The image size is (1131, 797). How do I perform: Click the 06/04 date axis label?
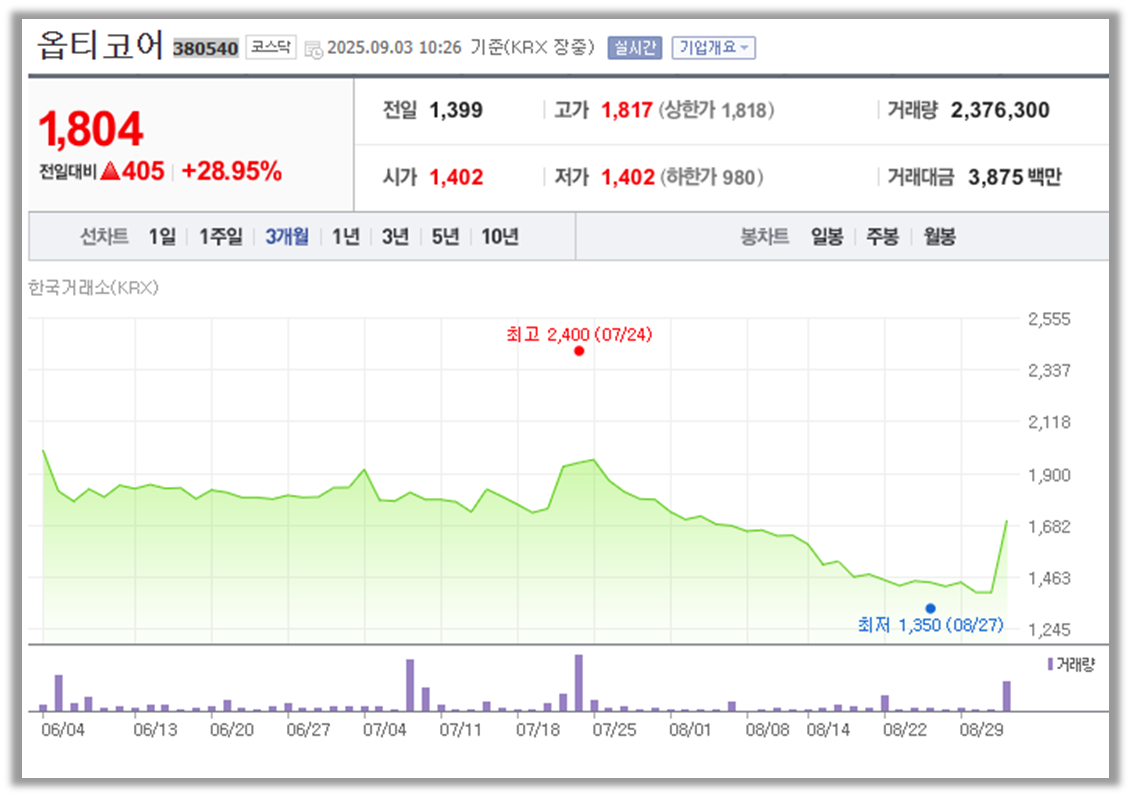[x=63, y=730]
